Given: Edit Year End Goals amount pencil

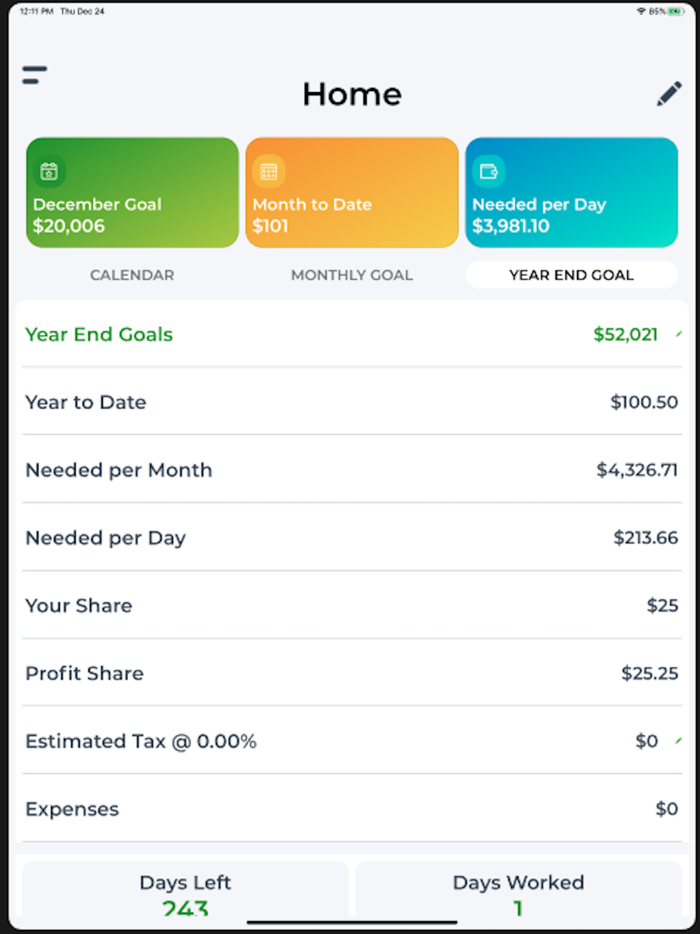Looking at the screenshot, I should click(679, 334).
